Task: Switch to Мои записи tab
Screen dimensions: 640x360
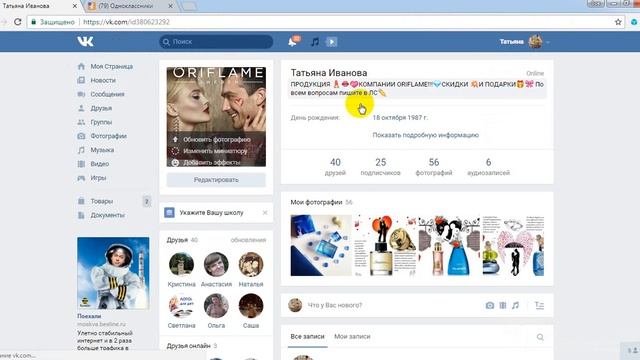Action: (352, 337)
